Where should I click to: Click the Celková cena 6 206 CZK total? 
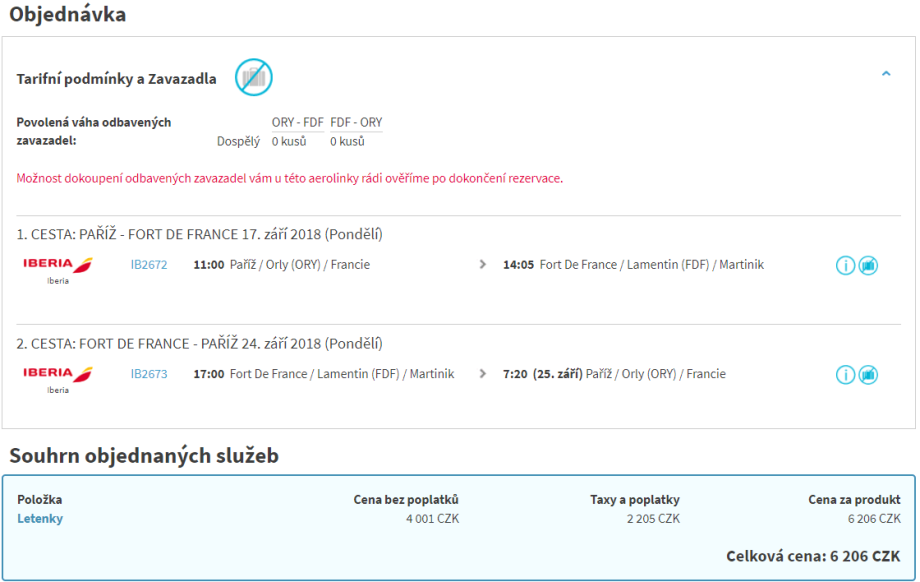click(x=813, y=555)
